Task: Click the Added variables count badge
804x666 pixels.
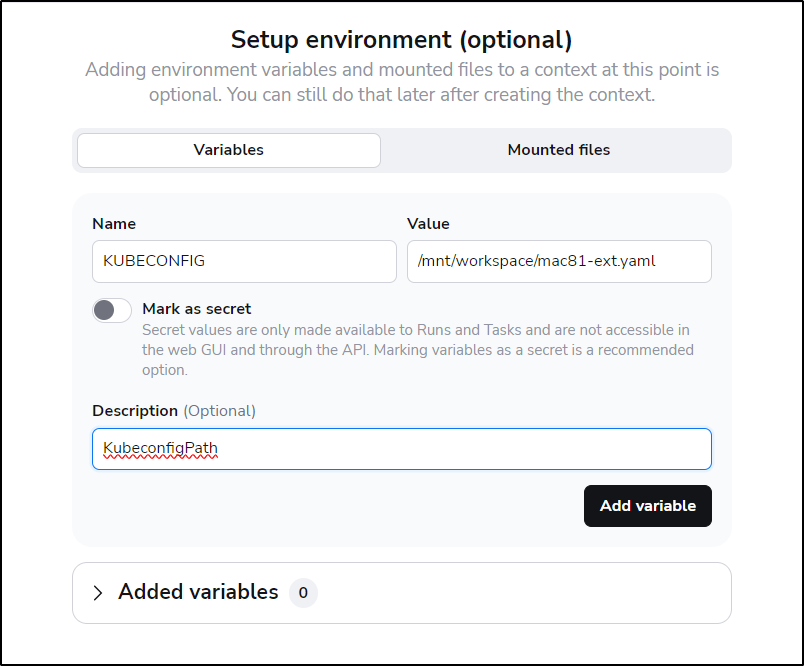Action: click(x=303, y=593)
